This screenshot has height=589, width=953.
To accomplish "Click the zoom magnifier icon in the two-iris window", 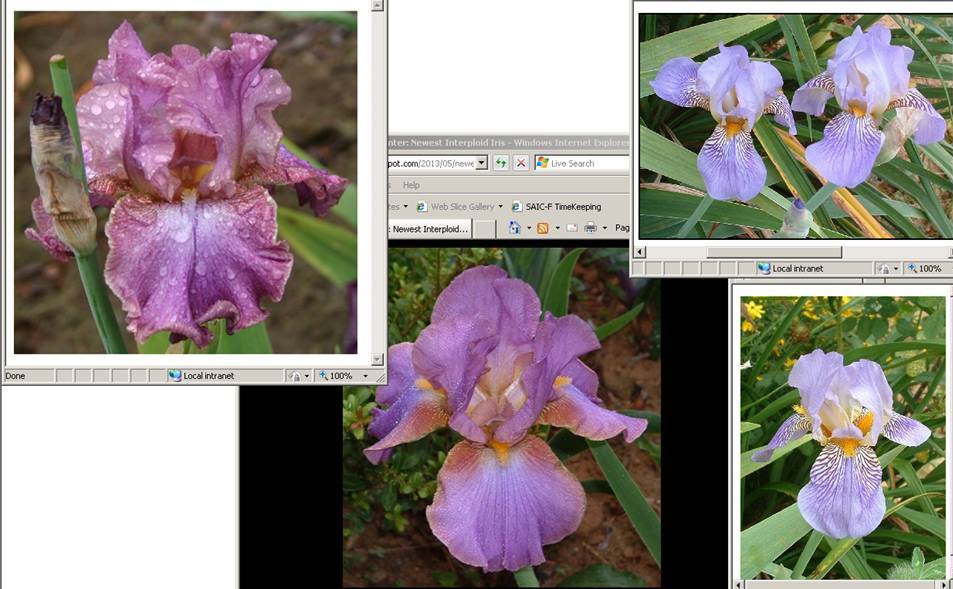I will (x=912, y=268).
